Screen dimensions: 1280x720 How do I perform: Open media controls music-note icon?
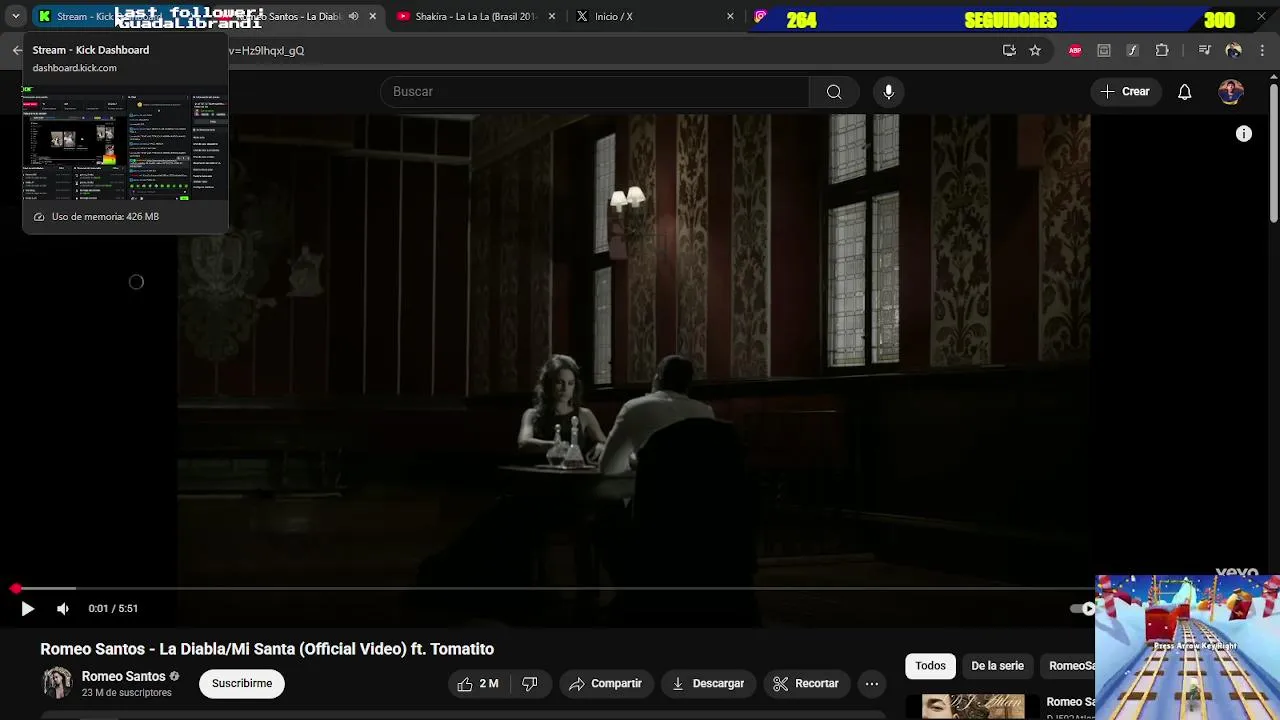1205,50
